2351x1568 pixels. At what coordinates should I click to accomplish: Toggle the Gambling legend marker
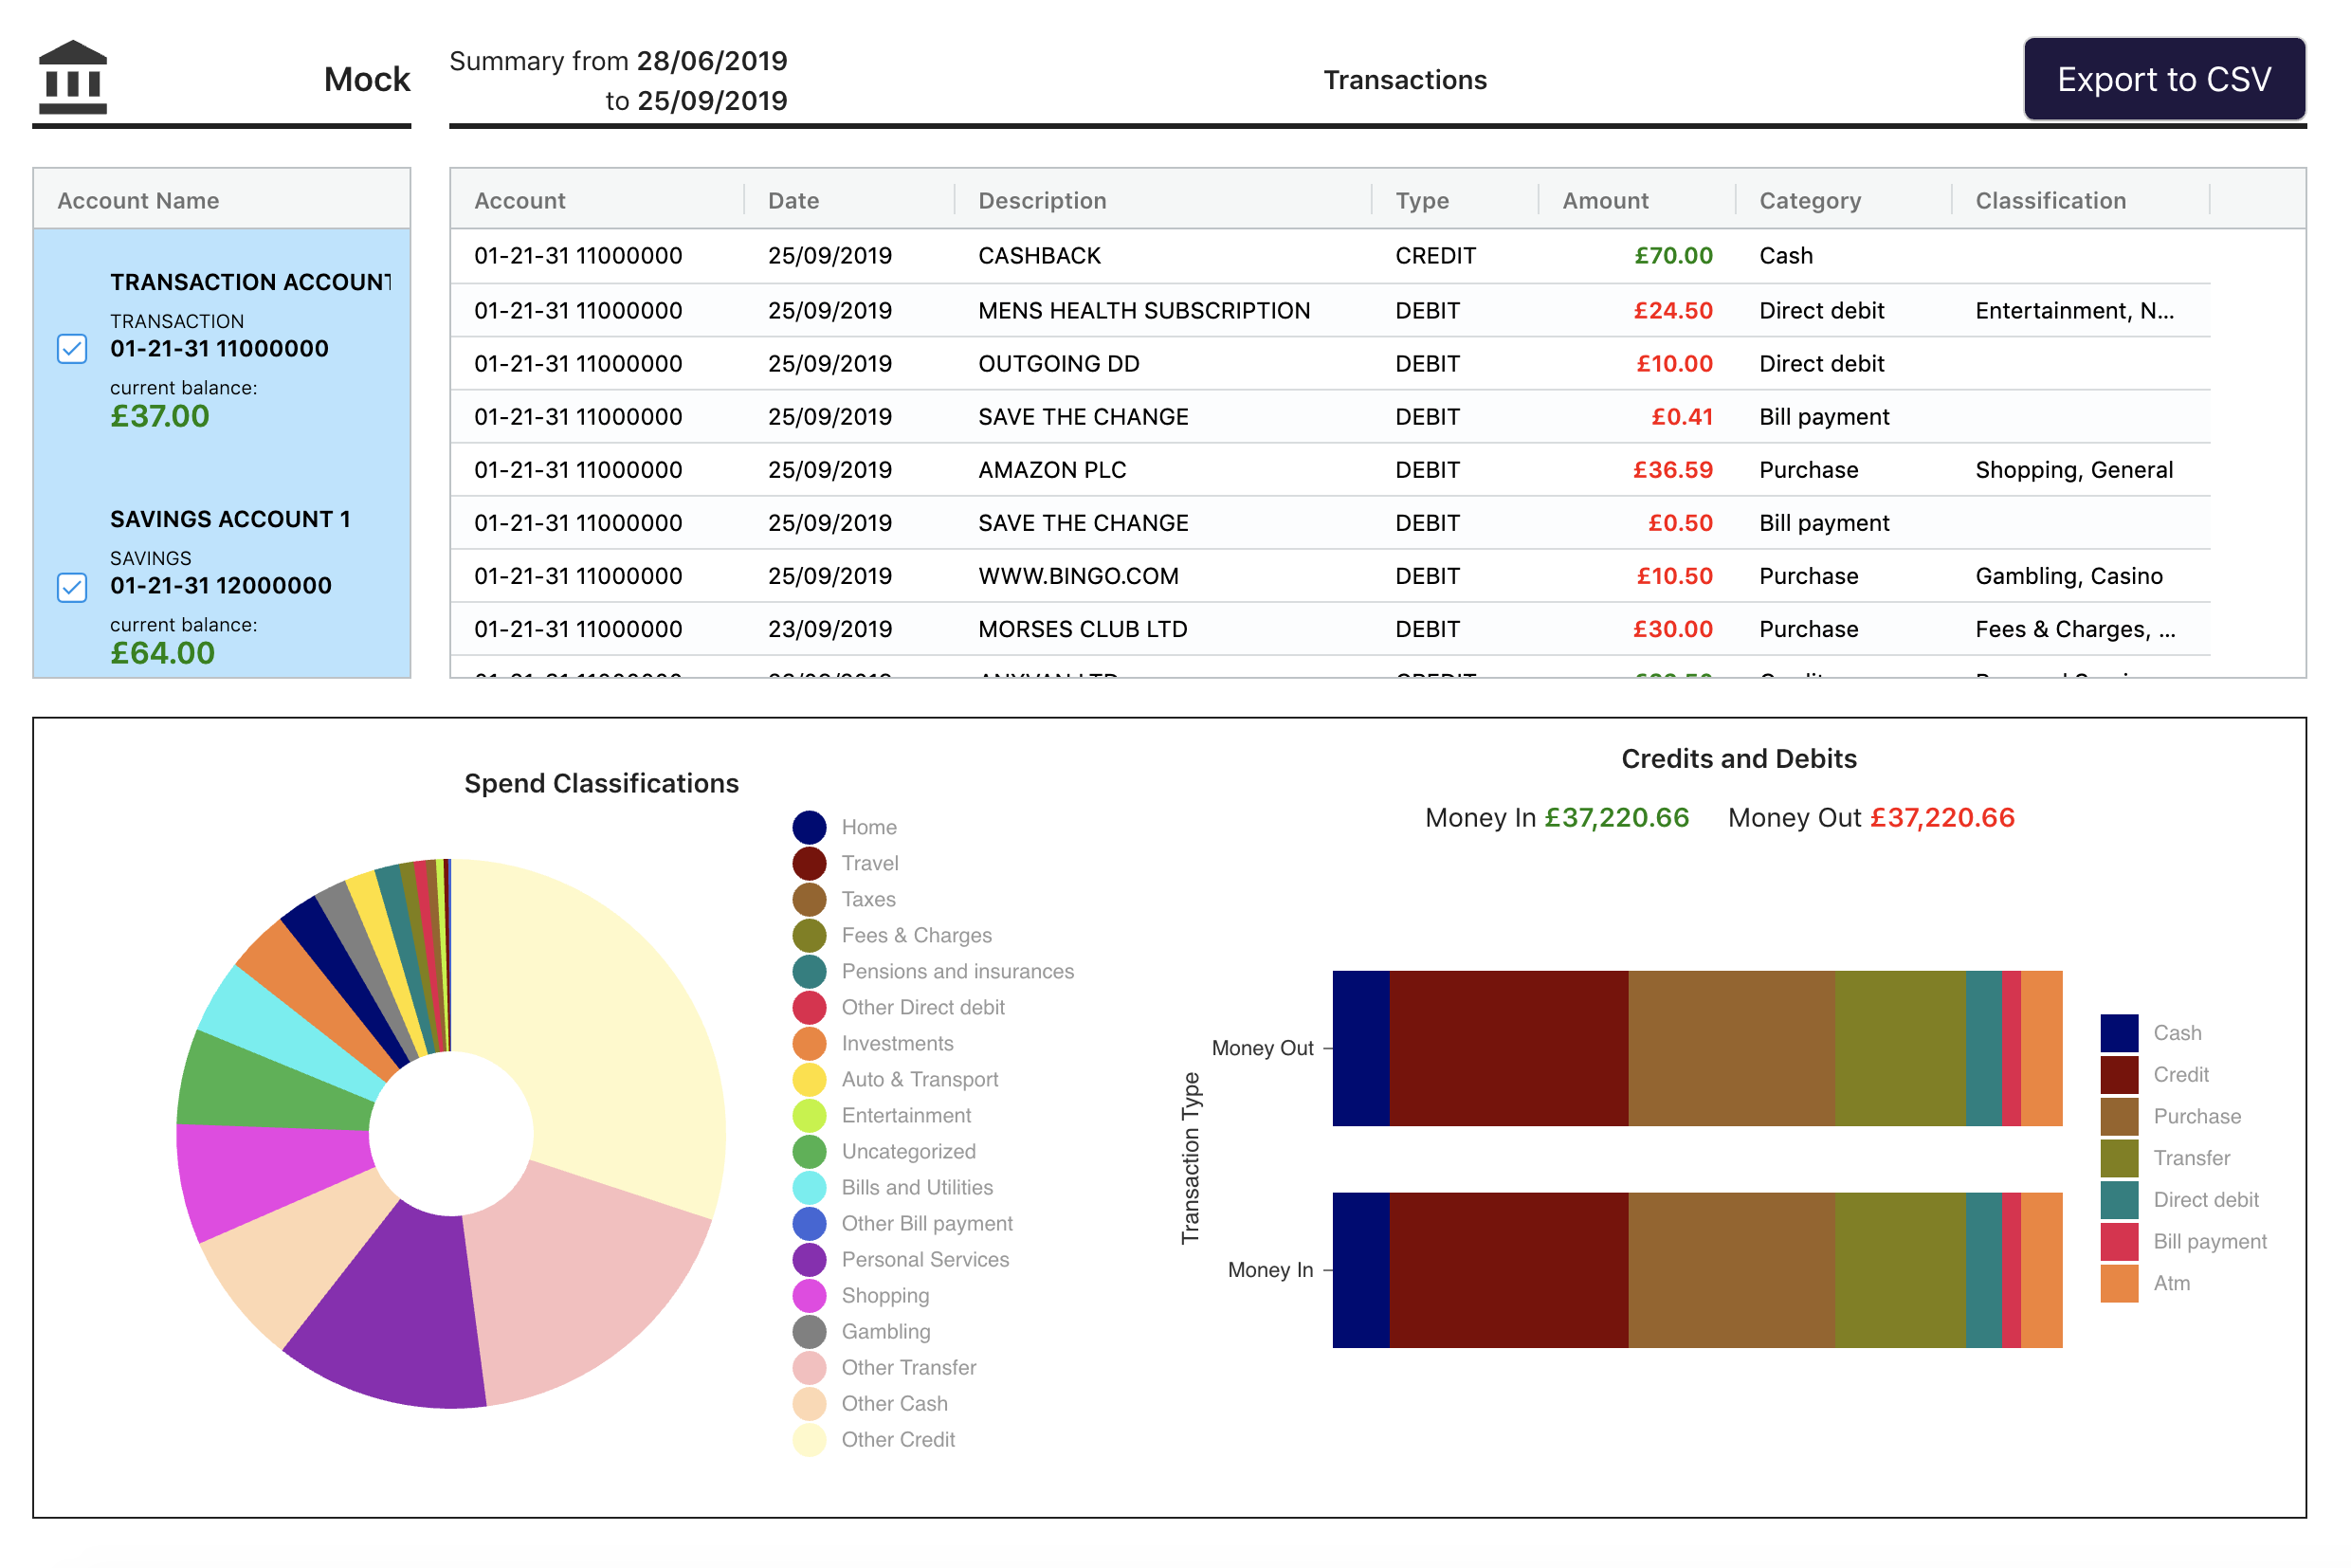click(809, 1331)
